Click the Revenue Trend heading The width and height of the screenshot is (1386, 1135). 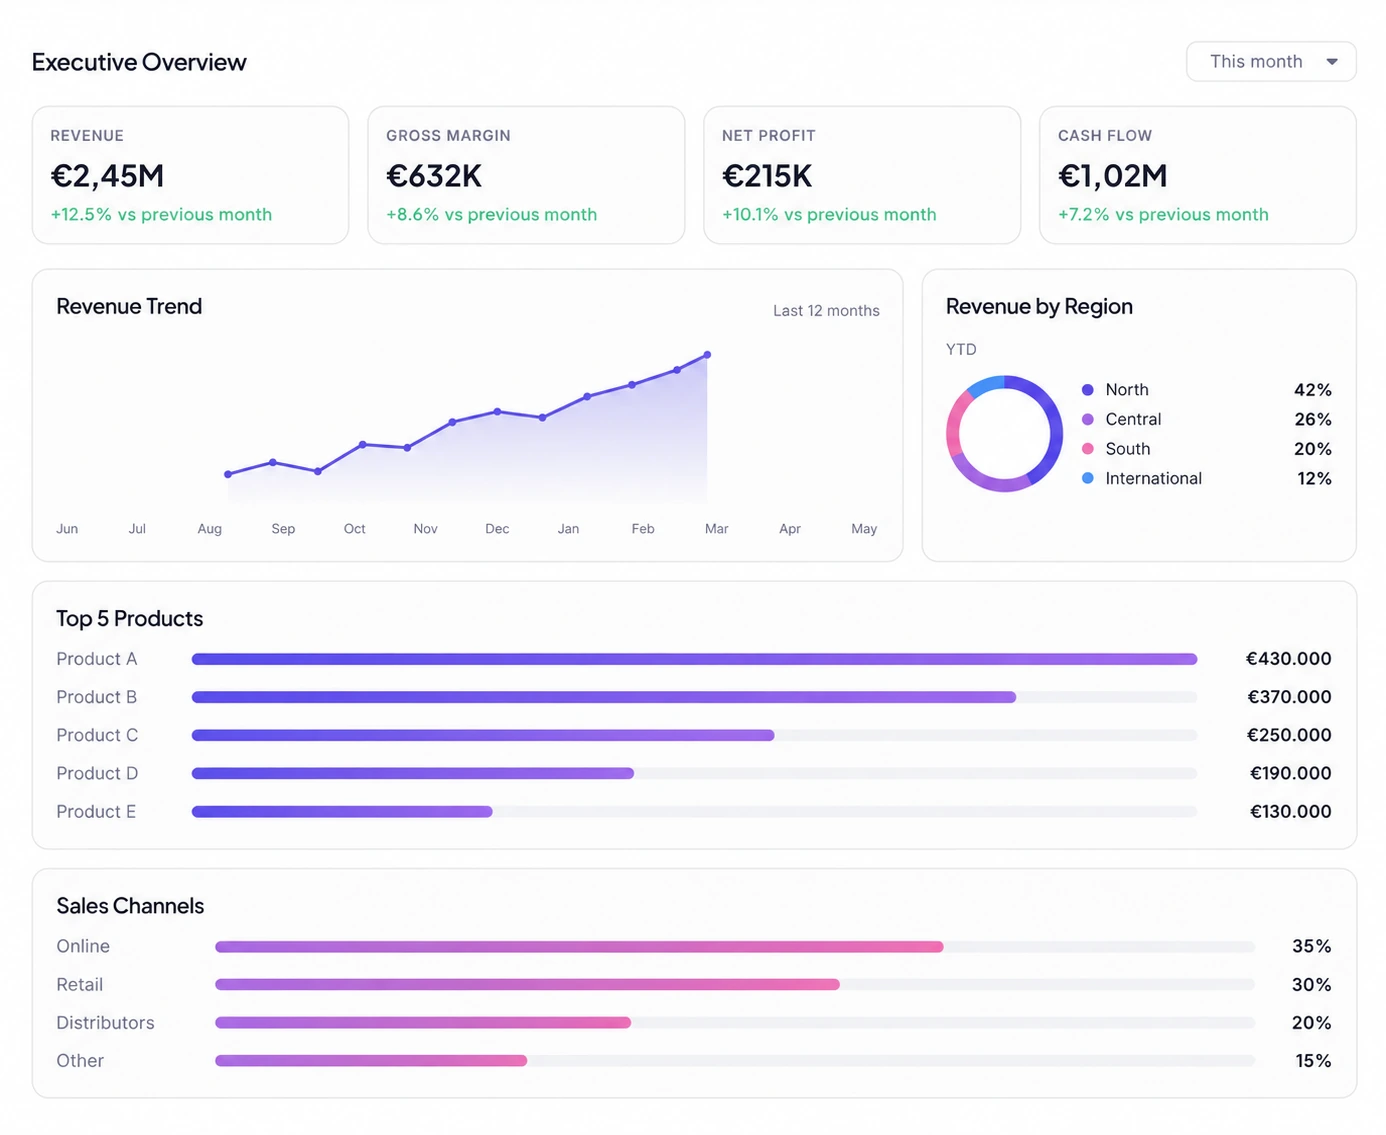coord(129,306)
